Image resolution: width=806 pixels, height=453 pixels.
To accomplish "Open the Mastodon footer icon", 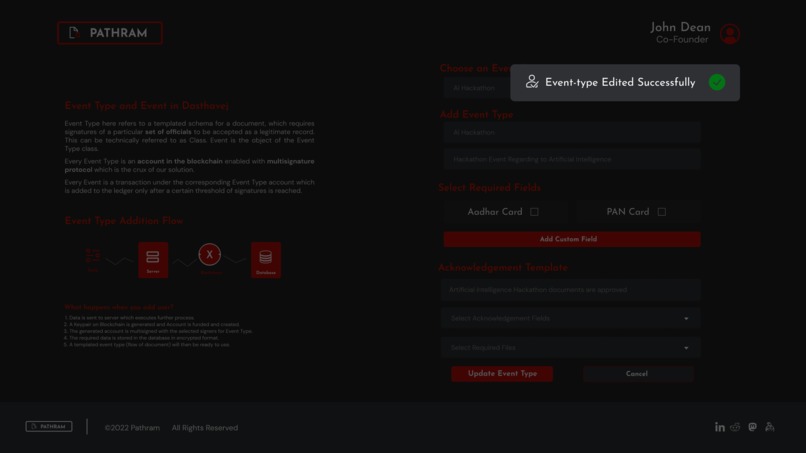I will (753, 427).
